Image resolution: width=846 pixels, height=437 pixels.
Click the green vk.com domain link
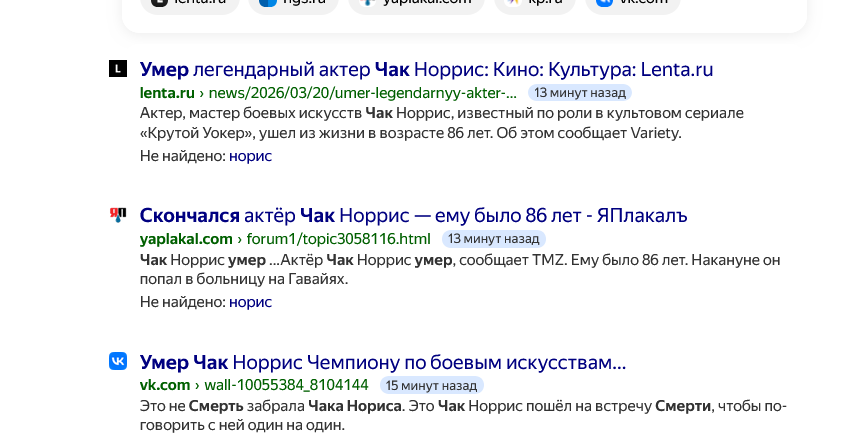tap(165, 385)
